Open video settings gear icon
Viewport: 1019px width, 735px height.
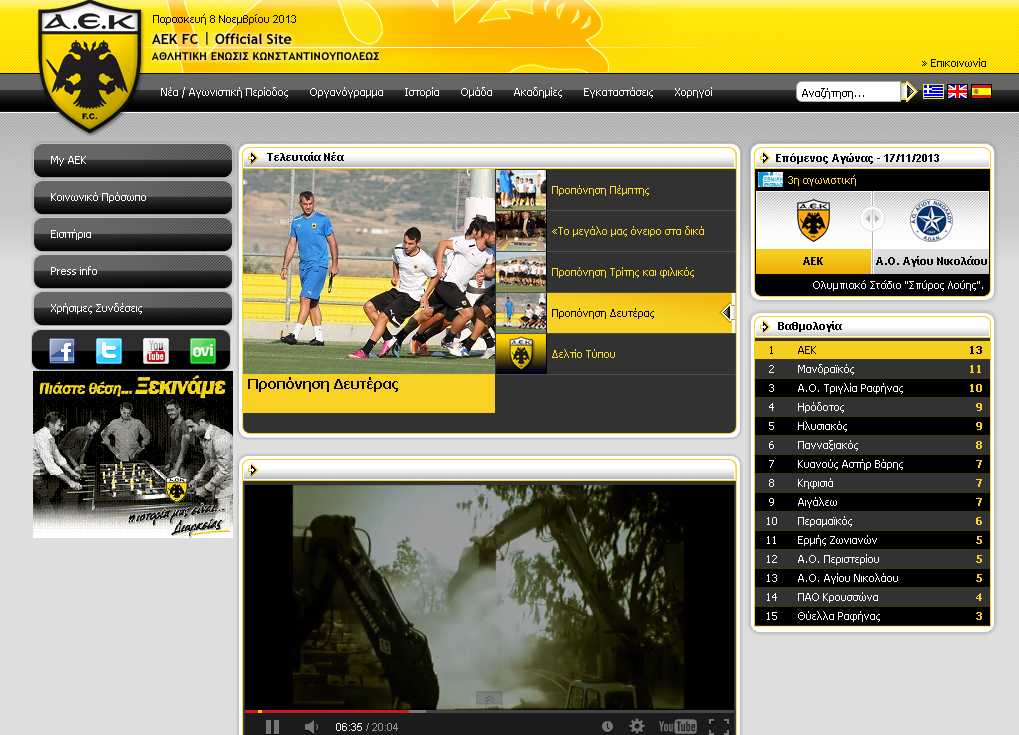(636, 727)
